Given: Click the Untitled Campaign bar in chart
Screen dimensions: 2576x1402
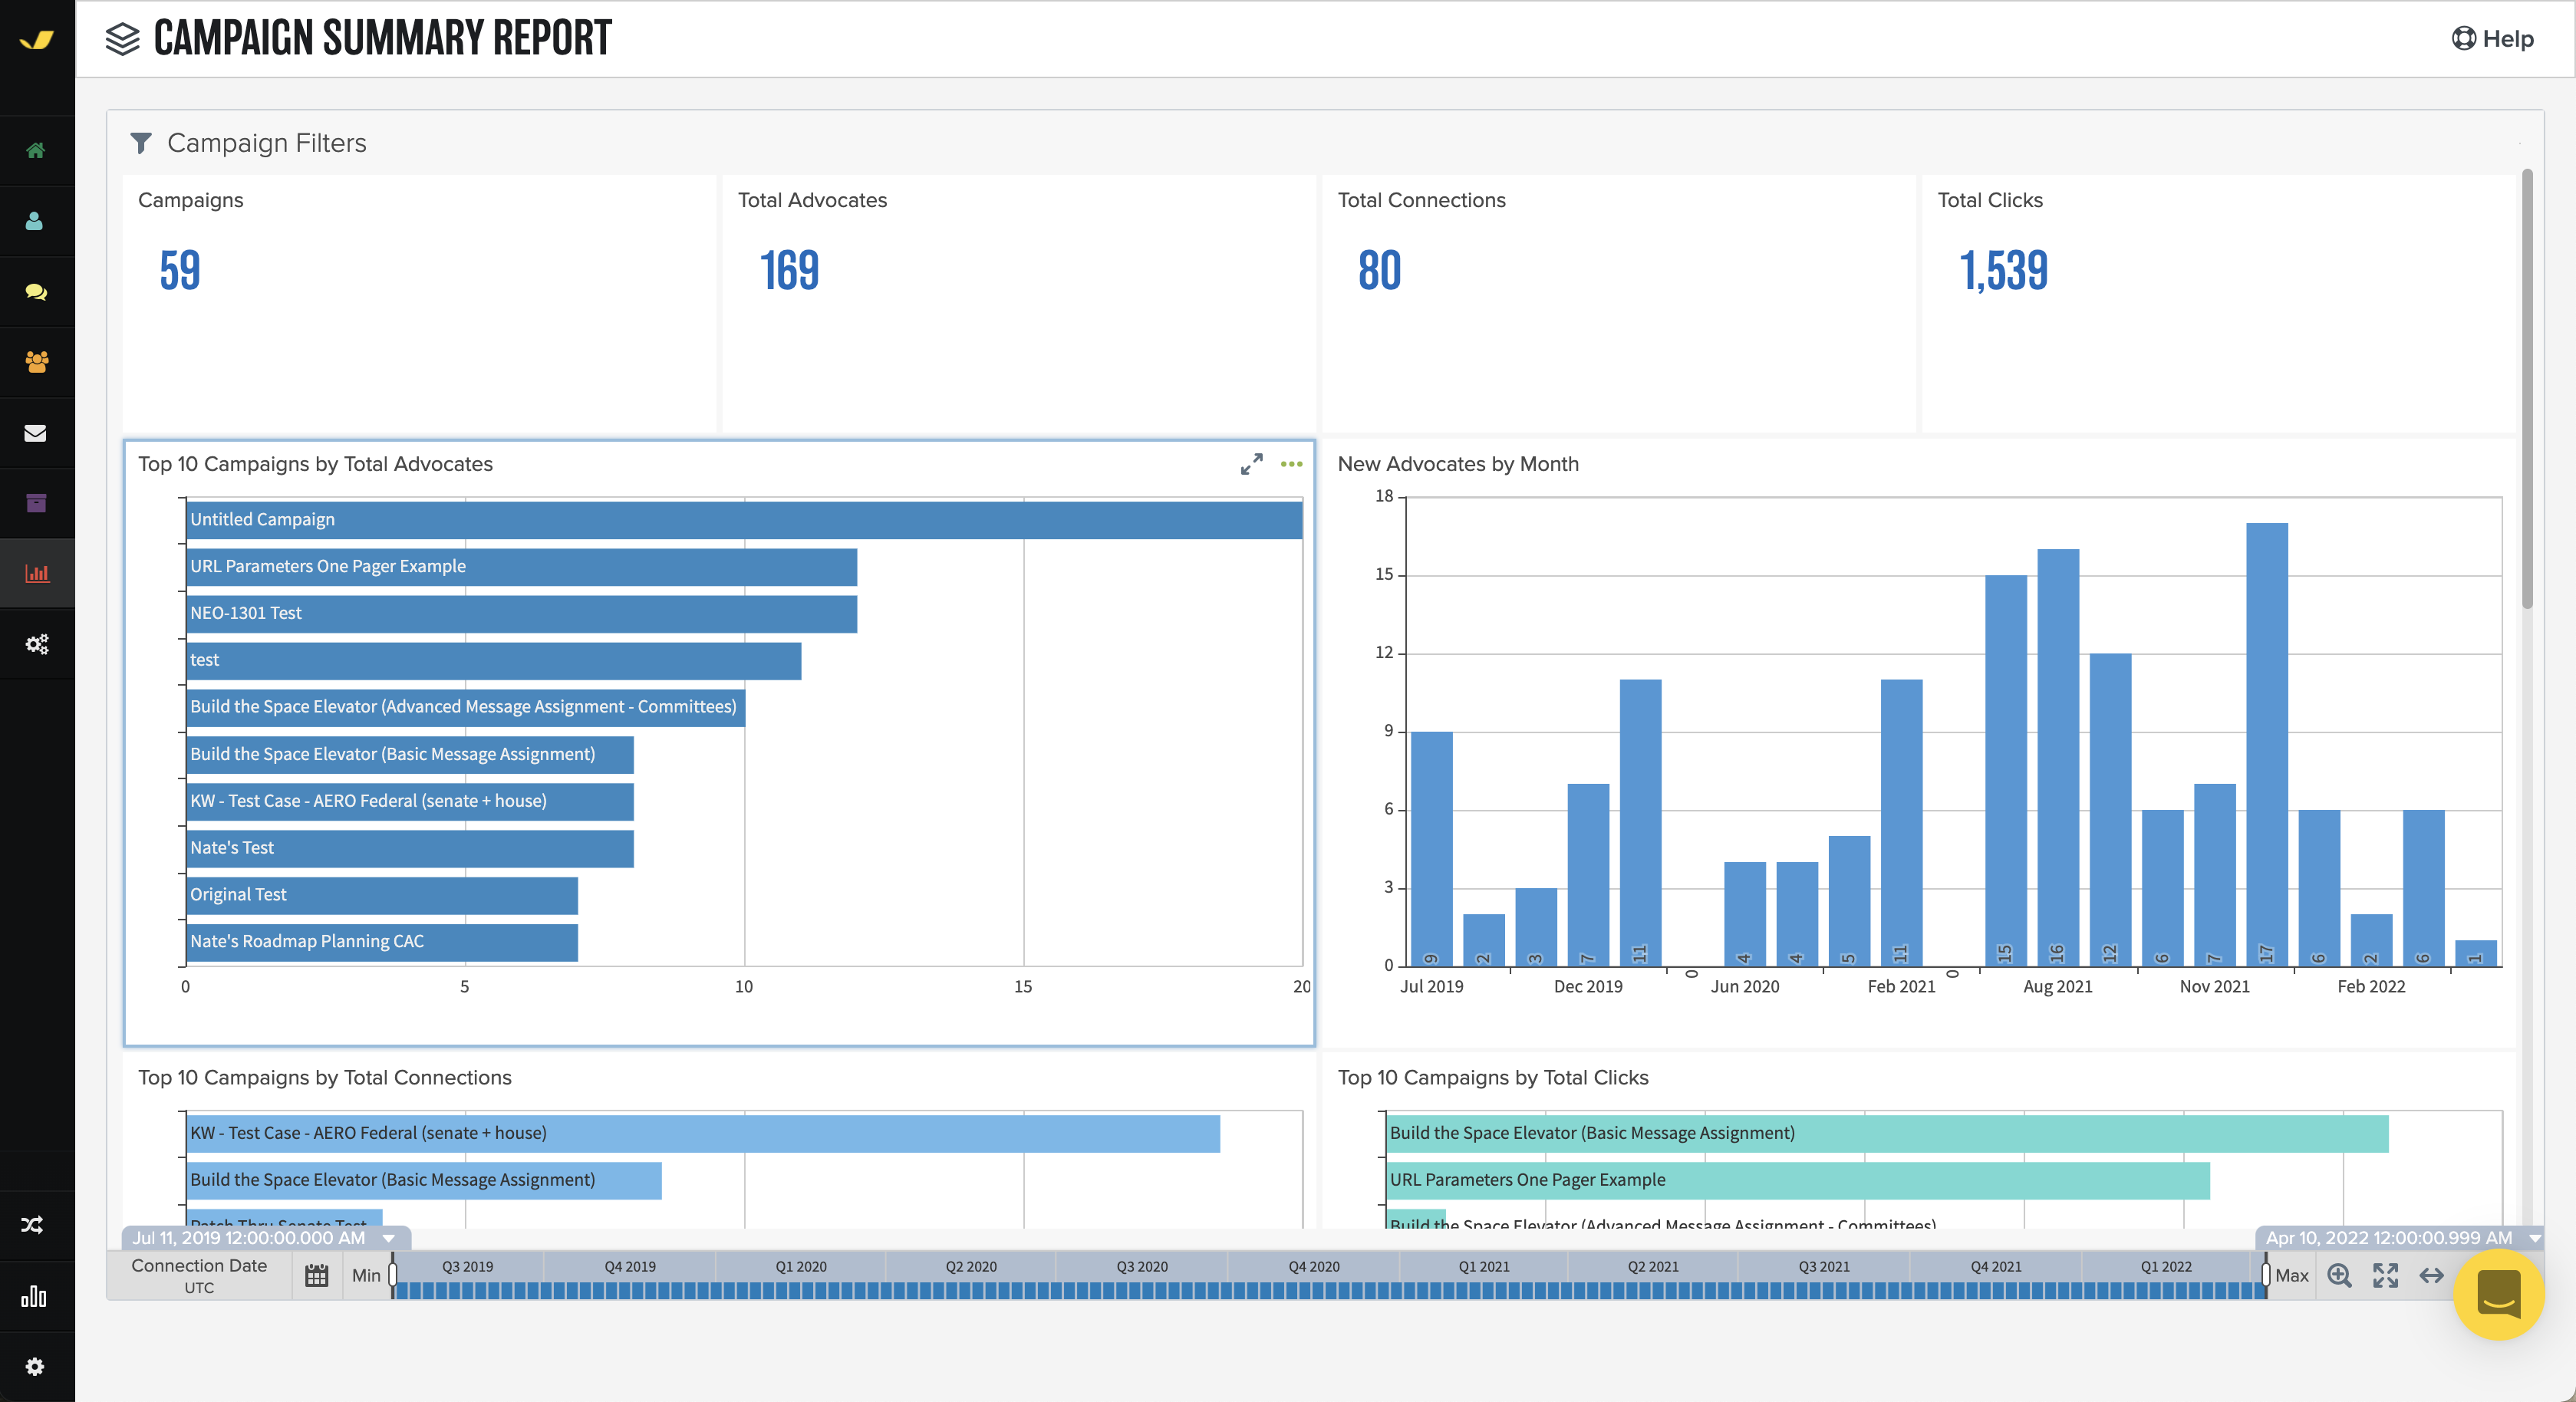Looking at the screenshot, I should coord(743,520).
